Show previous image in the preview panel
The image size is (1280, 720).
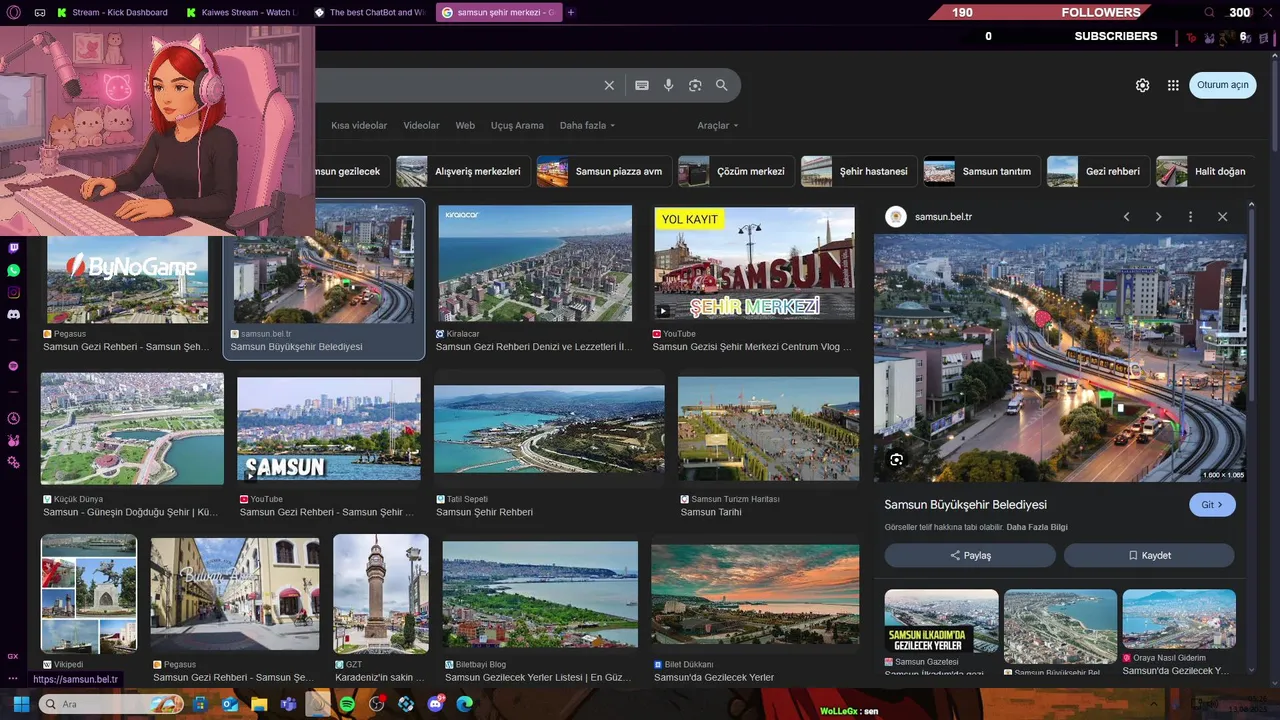click(1126, 217)
